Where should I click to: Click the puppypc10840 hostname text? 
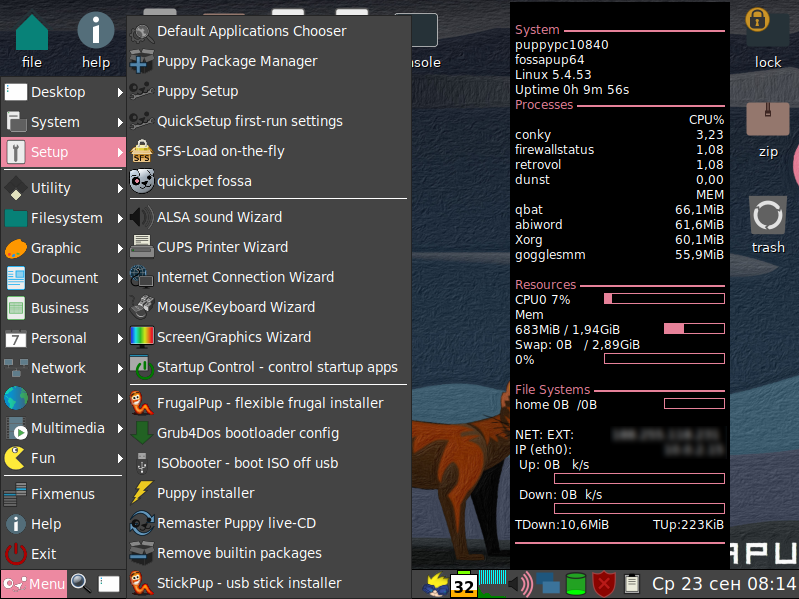562,45
